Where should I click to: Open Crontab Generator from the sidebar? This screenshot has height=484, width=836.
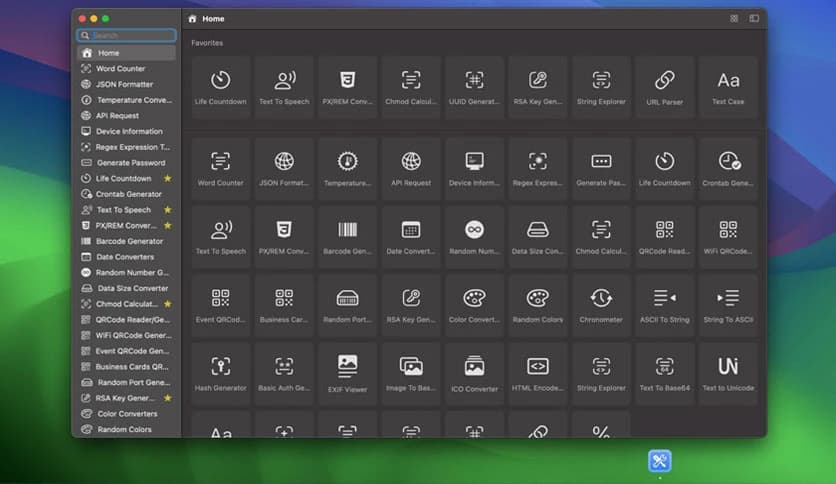tap(128, 194)
